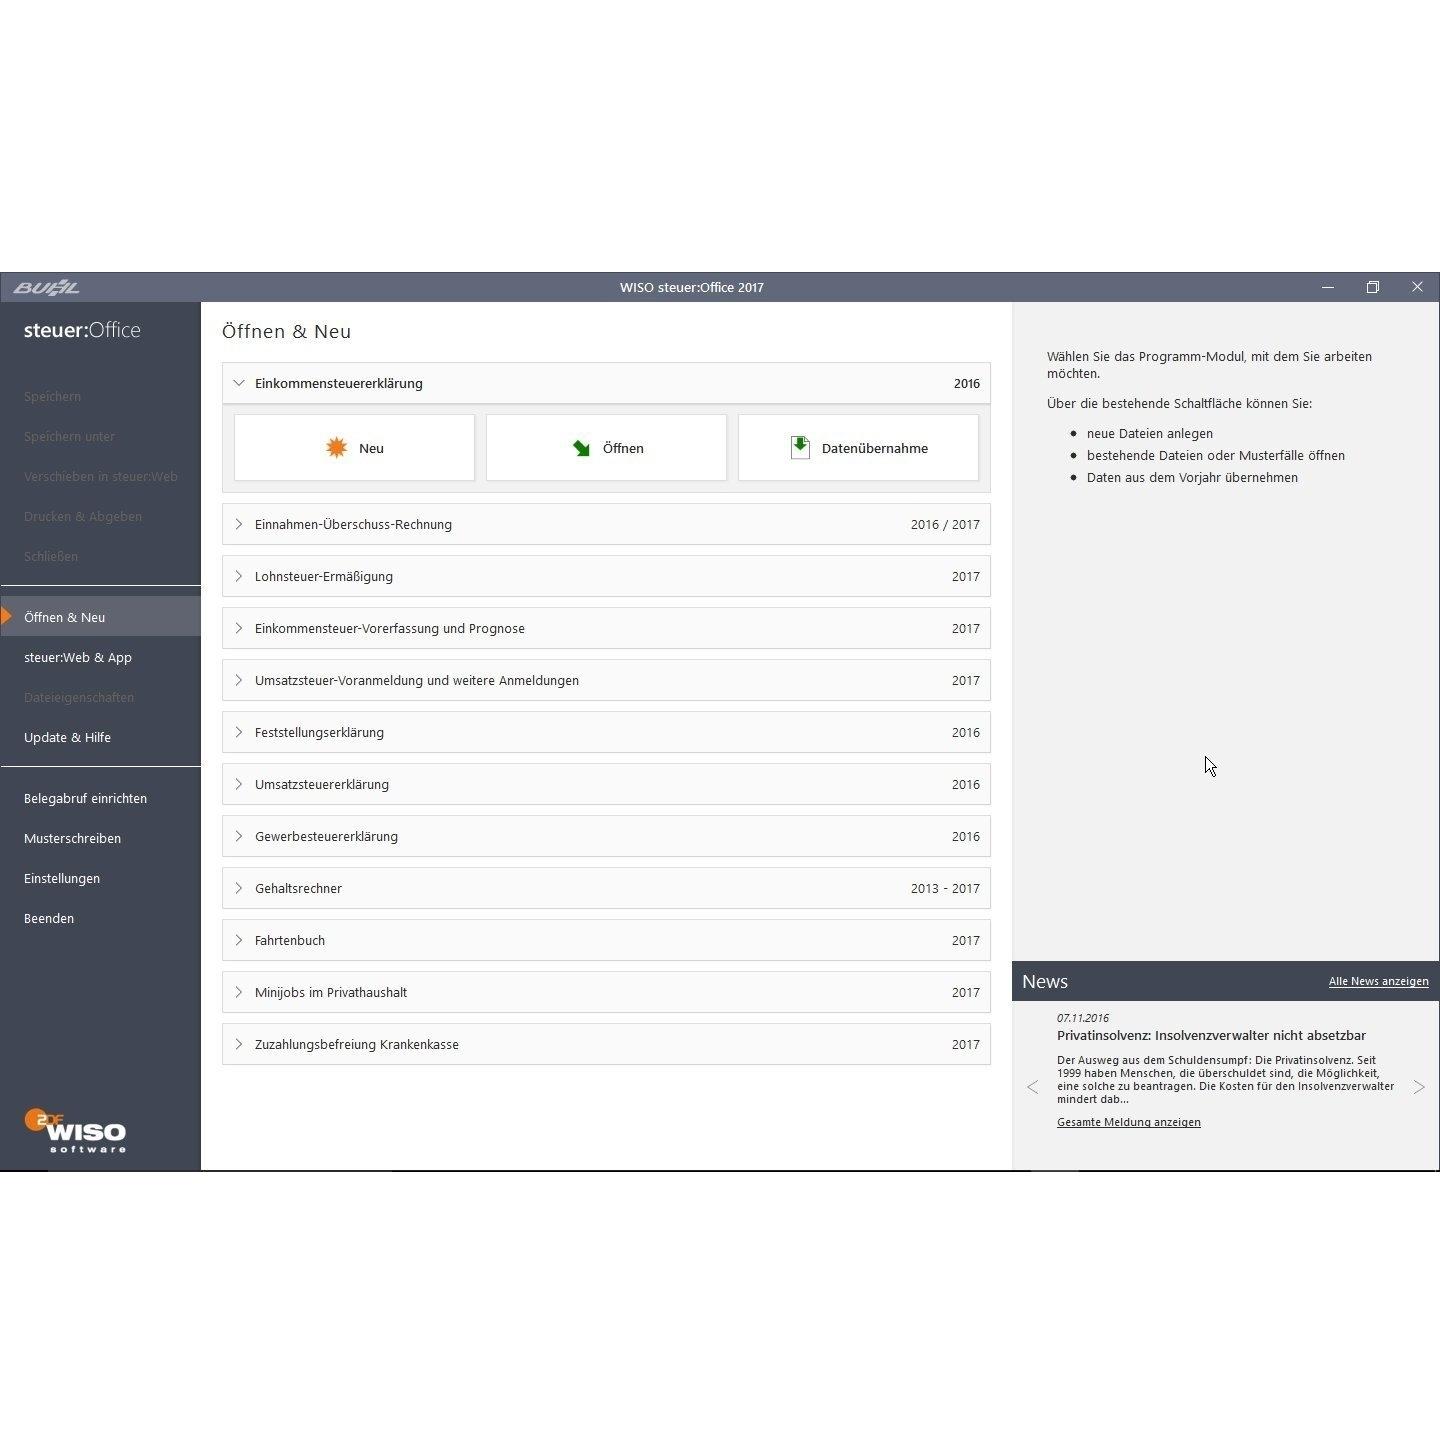The width and height of the screenshot is (1440, 1440).
Task: Click the orange starburst Neu icon
Action: pos(336,448)
